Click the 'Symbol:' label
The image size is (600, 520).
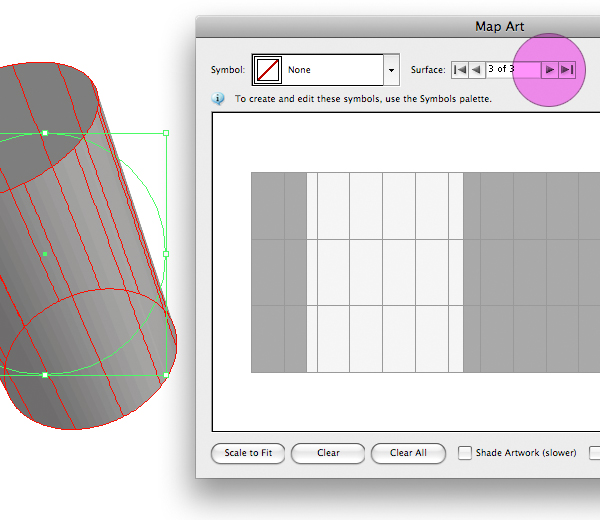[228, 70]
